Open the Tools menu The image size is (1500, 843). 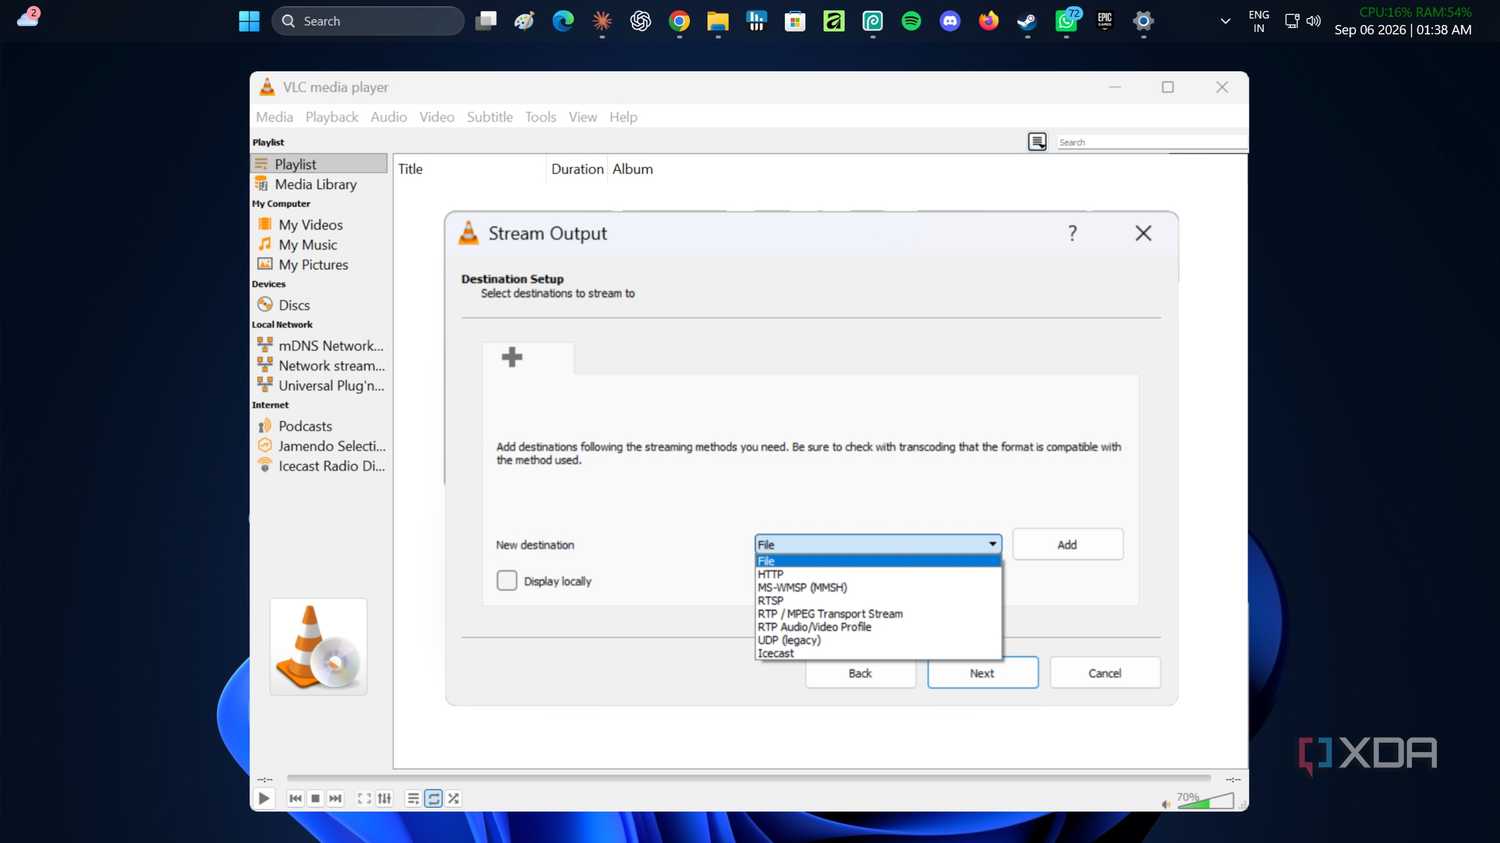[541, 117]
